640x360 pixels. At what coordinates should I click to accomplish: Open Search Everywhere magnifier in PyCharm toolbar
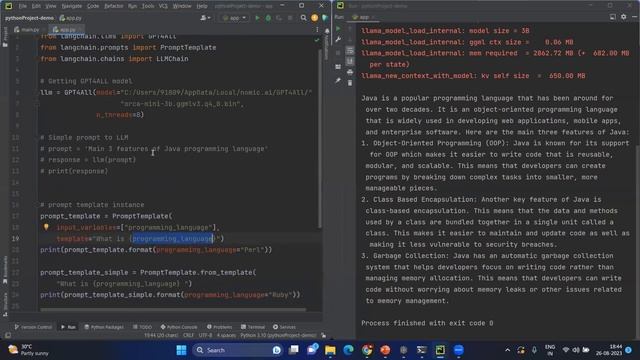303,18
